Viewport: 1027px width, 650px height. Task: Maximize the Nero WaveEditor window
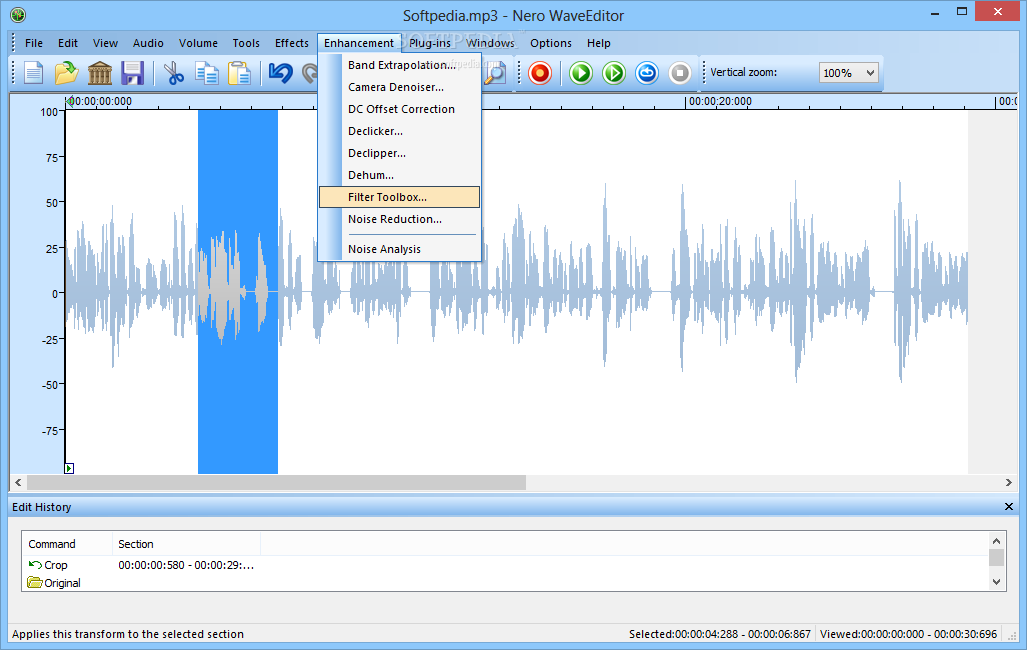click(962, 12)
